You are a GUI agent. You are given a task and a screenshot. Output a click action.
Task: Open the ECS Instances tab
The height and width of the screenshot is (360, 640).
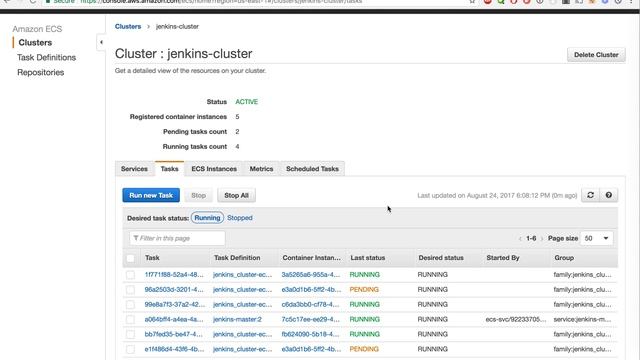pyautogui.click(x=214, y=169)
